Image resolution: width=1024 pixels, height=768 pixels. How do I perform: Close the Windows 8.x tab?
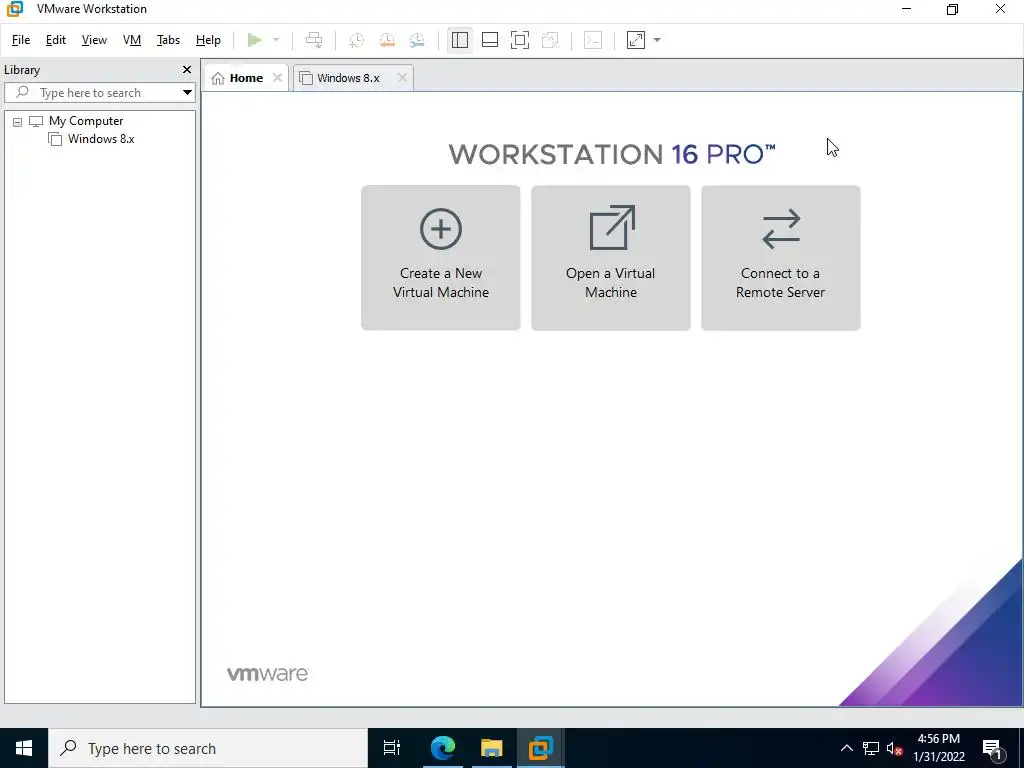[x=402, y=78]
